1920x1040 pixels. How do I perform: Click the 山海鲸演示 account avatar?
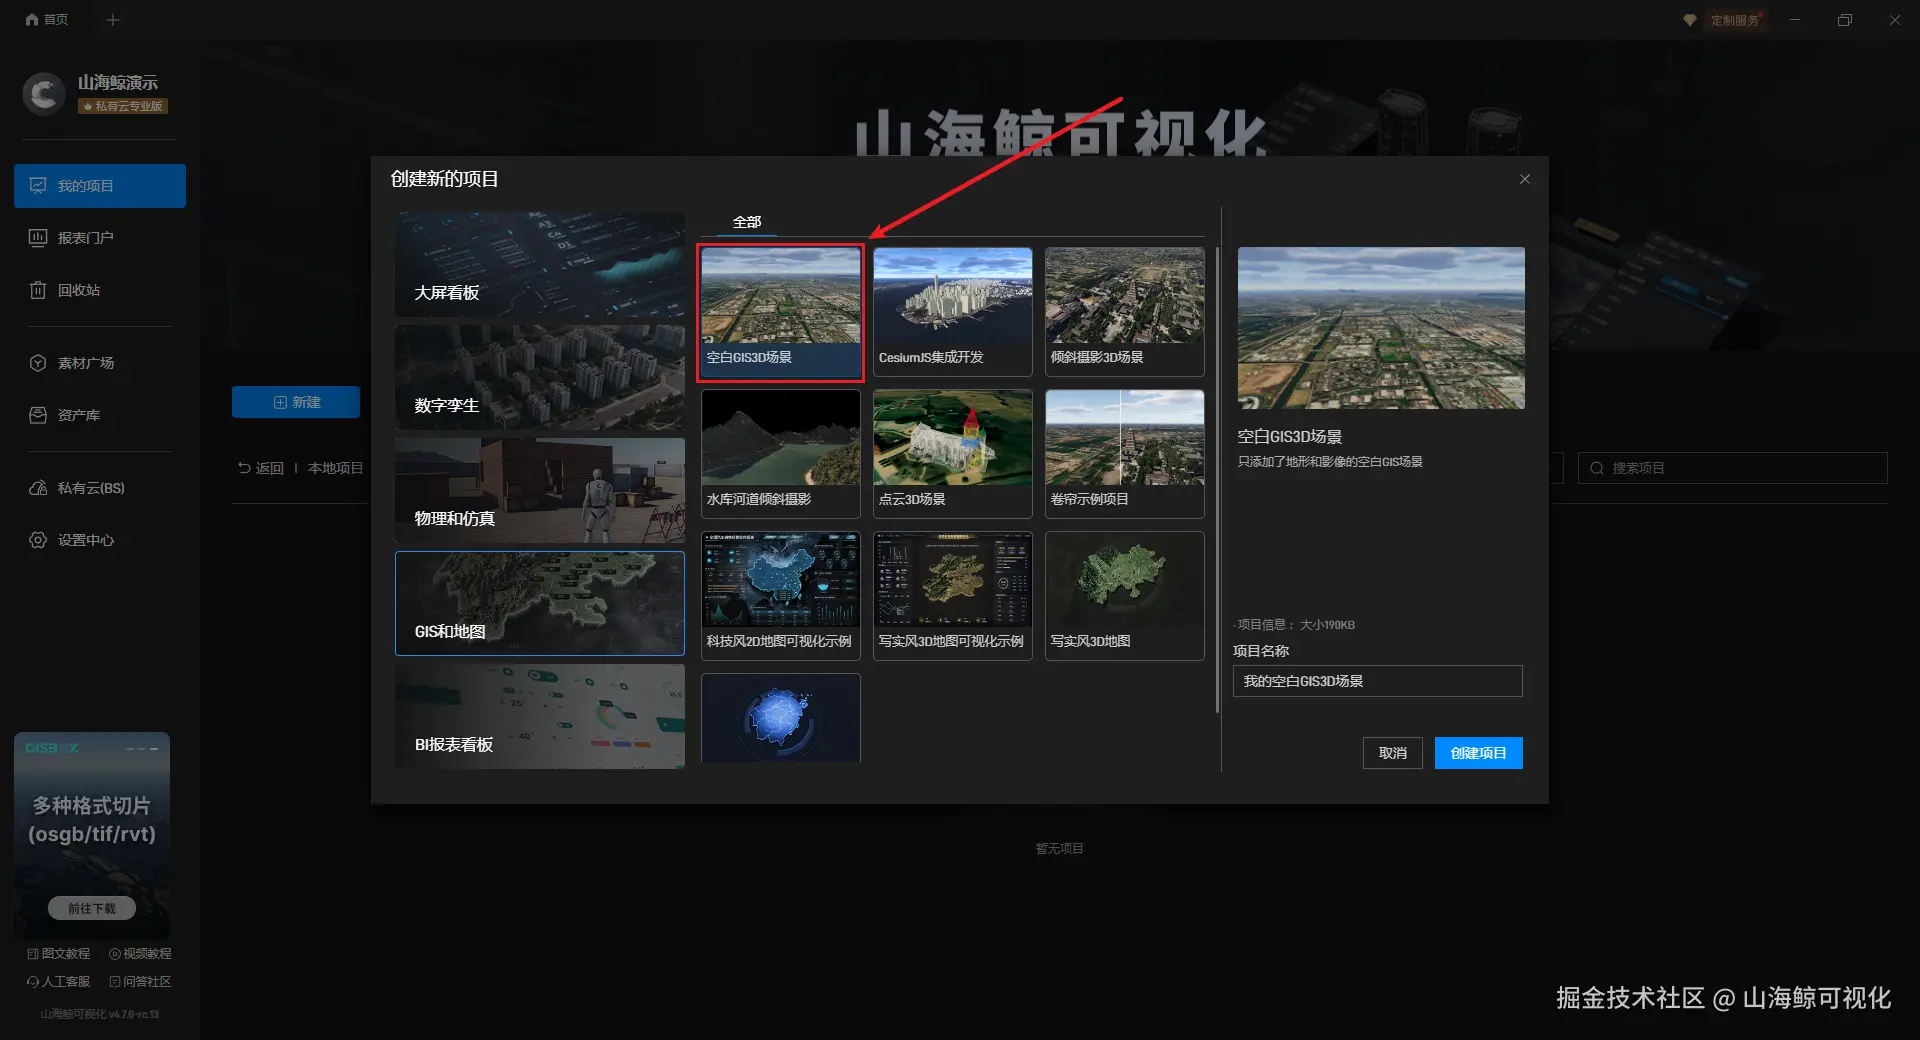(x=43, y=94)
